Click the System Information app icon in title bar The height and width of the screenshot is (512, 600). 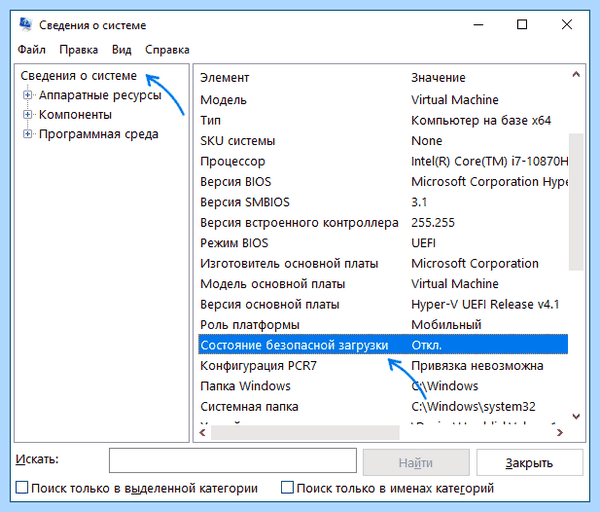point(26,24)
